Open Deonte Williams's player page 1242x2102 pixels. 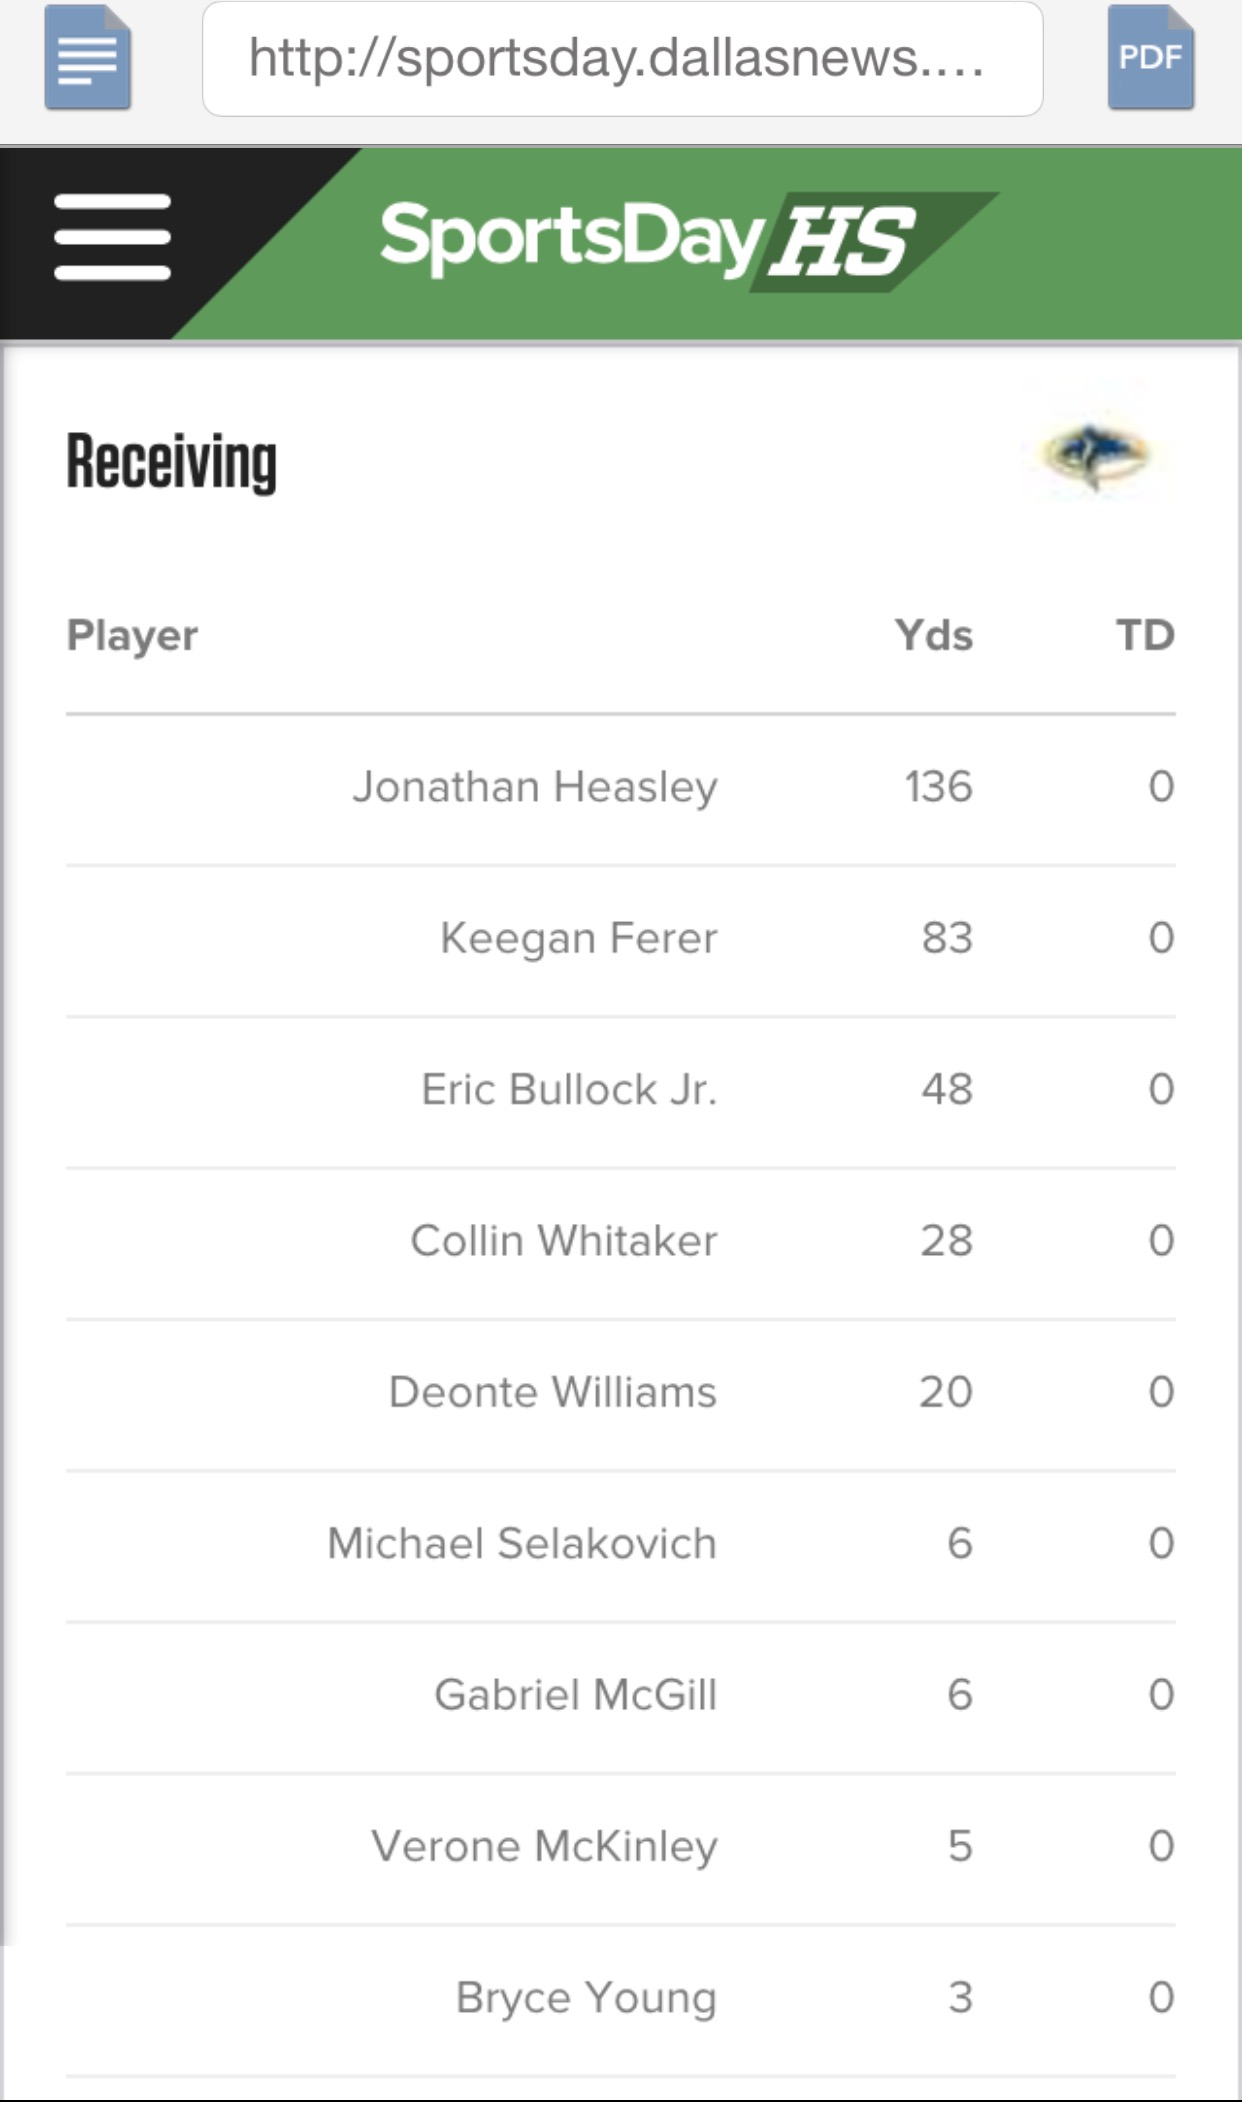(553, 1392)
